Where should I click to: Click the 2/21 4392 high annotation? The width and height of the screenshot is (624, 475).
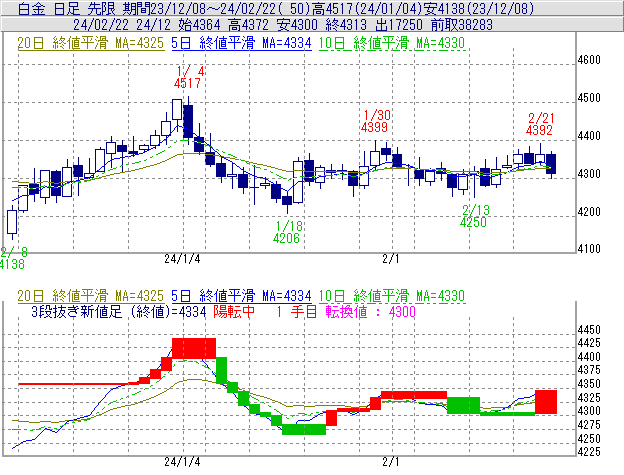tap(540, 124)
